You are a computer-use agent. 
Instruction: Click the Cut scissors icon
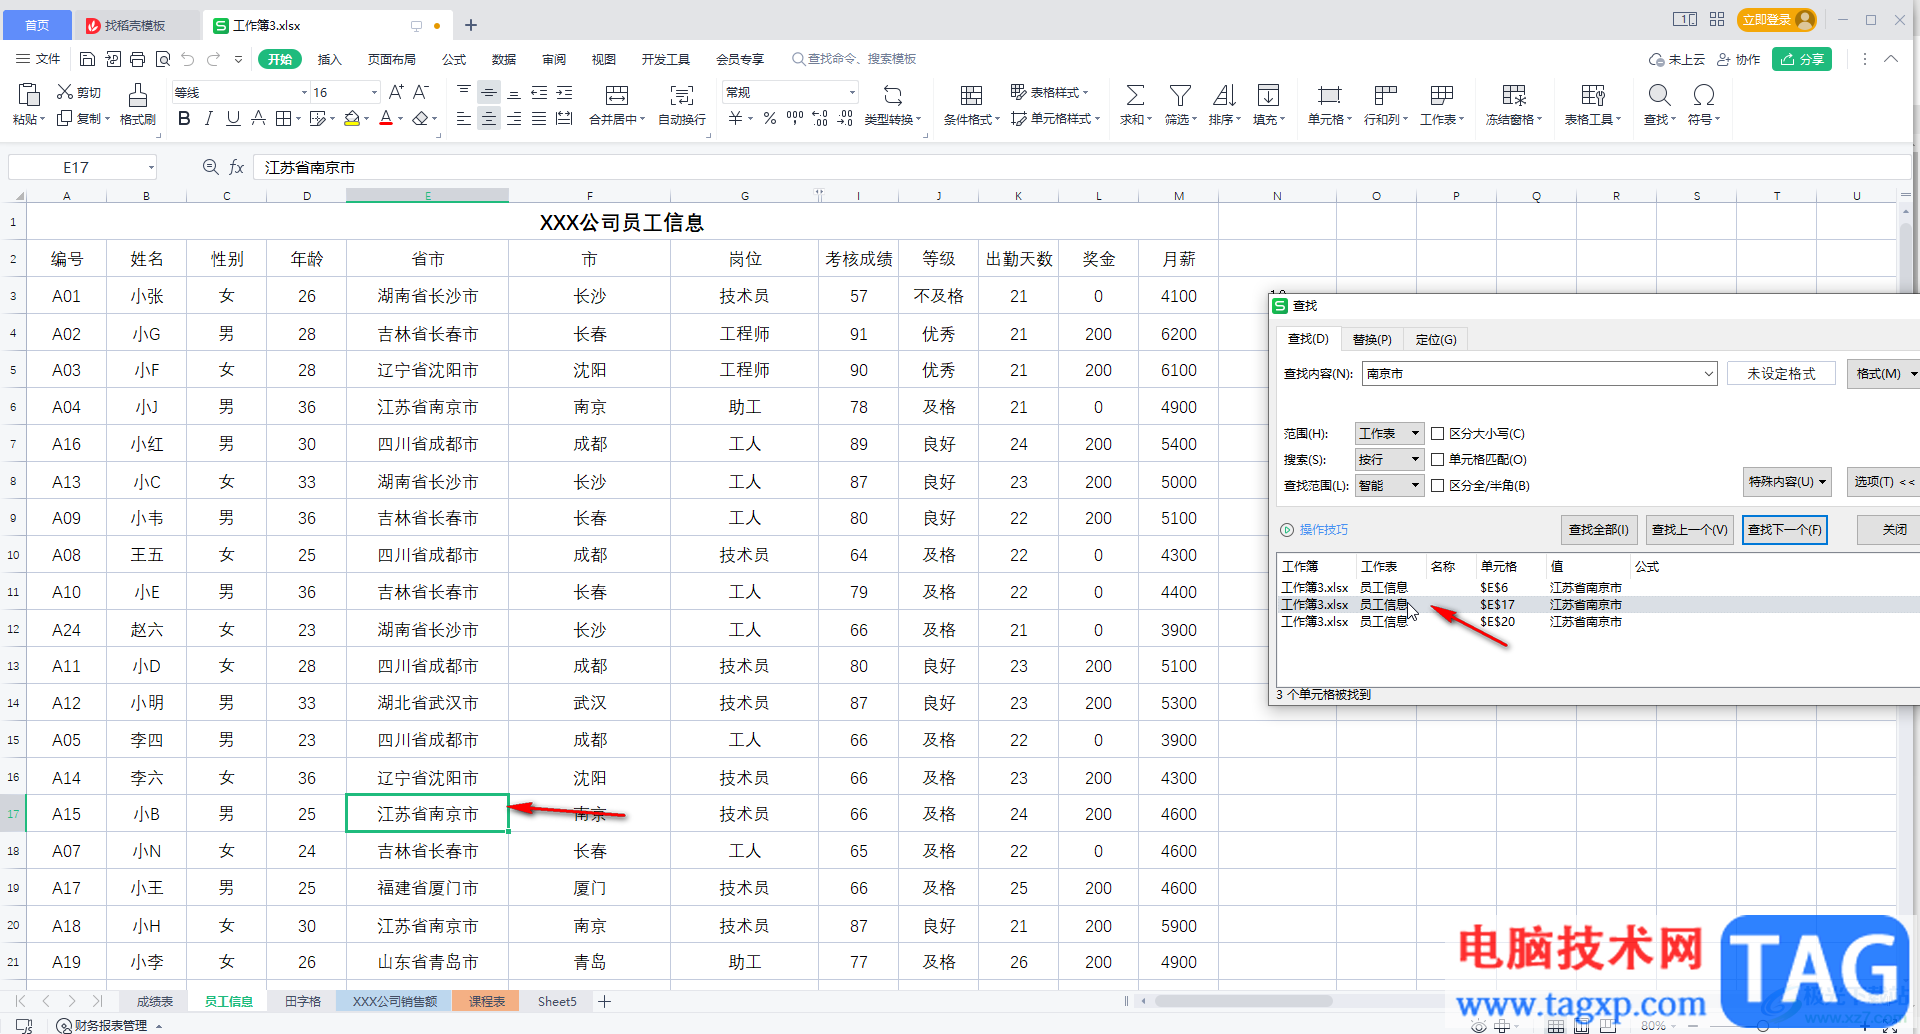pyautogui.click(x=65, y=92)
